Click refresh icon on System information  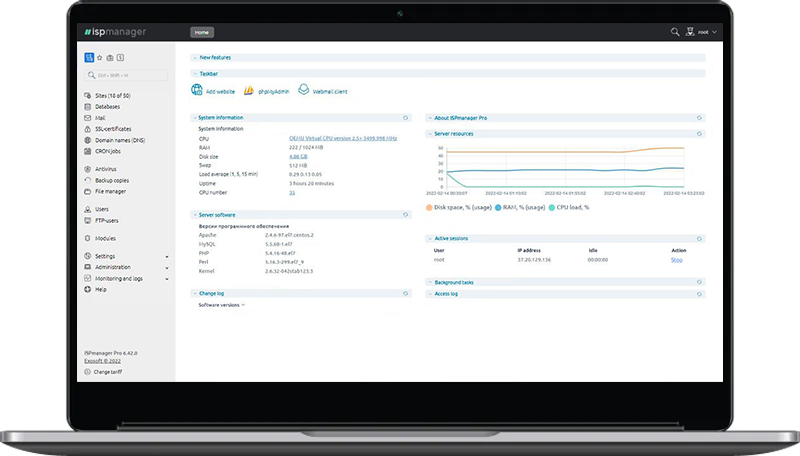coord(405,117)
